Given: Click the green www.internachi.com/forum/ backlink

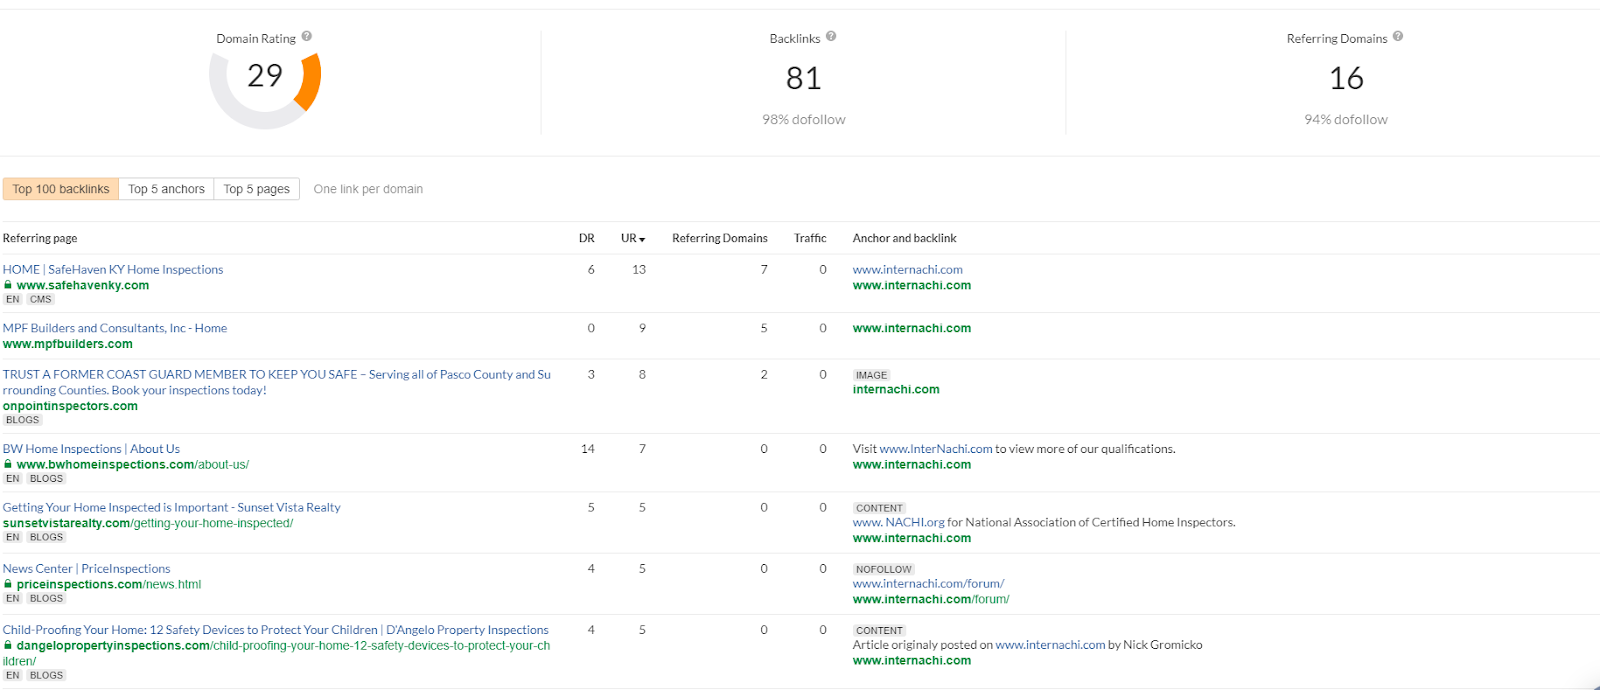Looking at the screenshot, I should click(x=931, y=599).
